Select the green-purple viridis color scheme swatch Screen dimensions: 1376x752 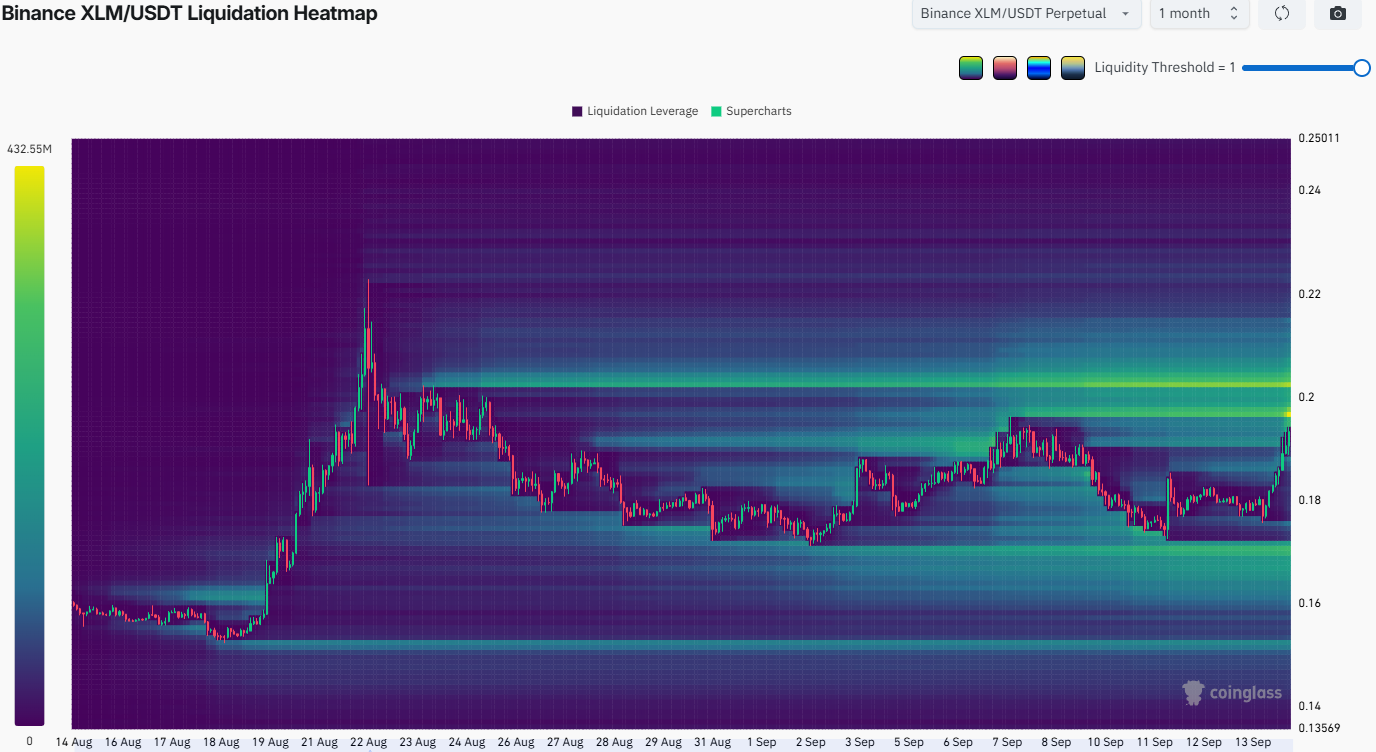tap(971, 68)
